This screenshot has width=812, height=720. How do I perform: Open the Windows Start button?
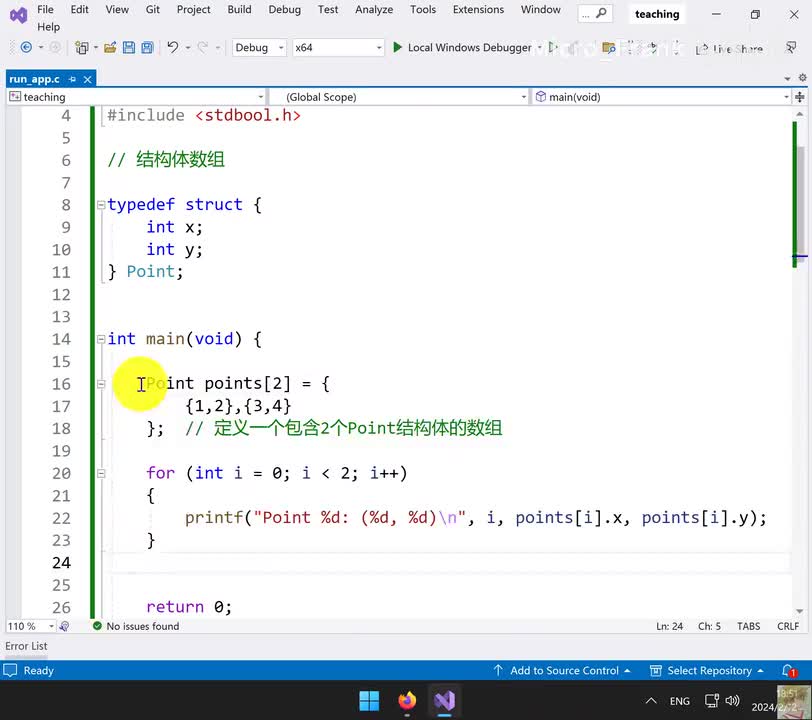369,701
